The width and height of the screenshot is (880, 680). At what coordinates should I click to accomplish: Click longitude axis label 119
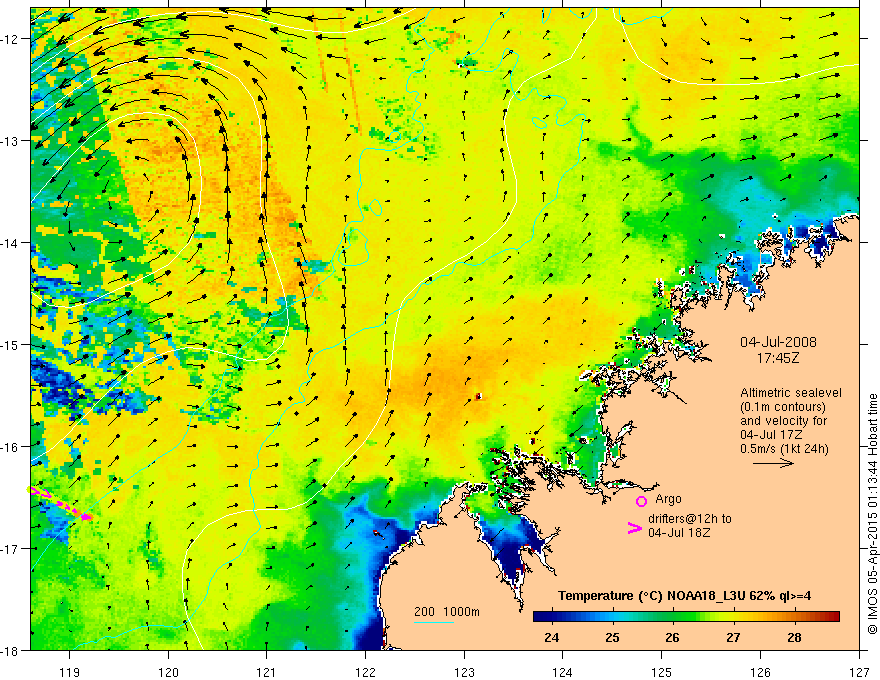point(70,672)
